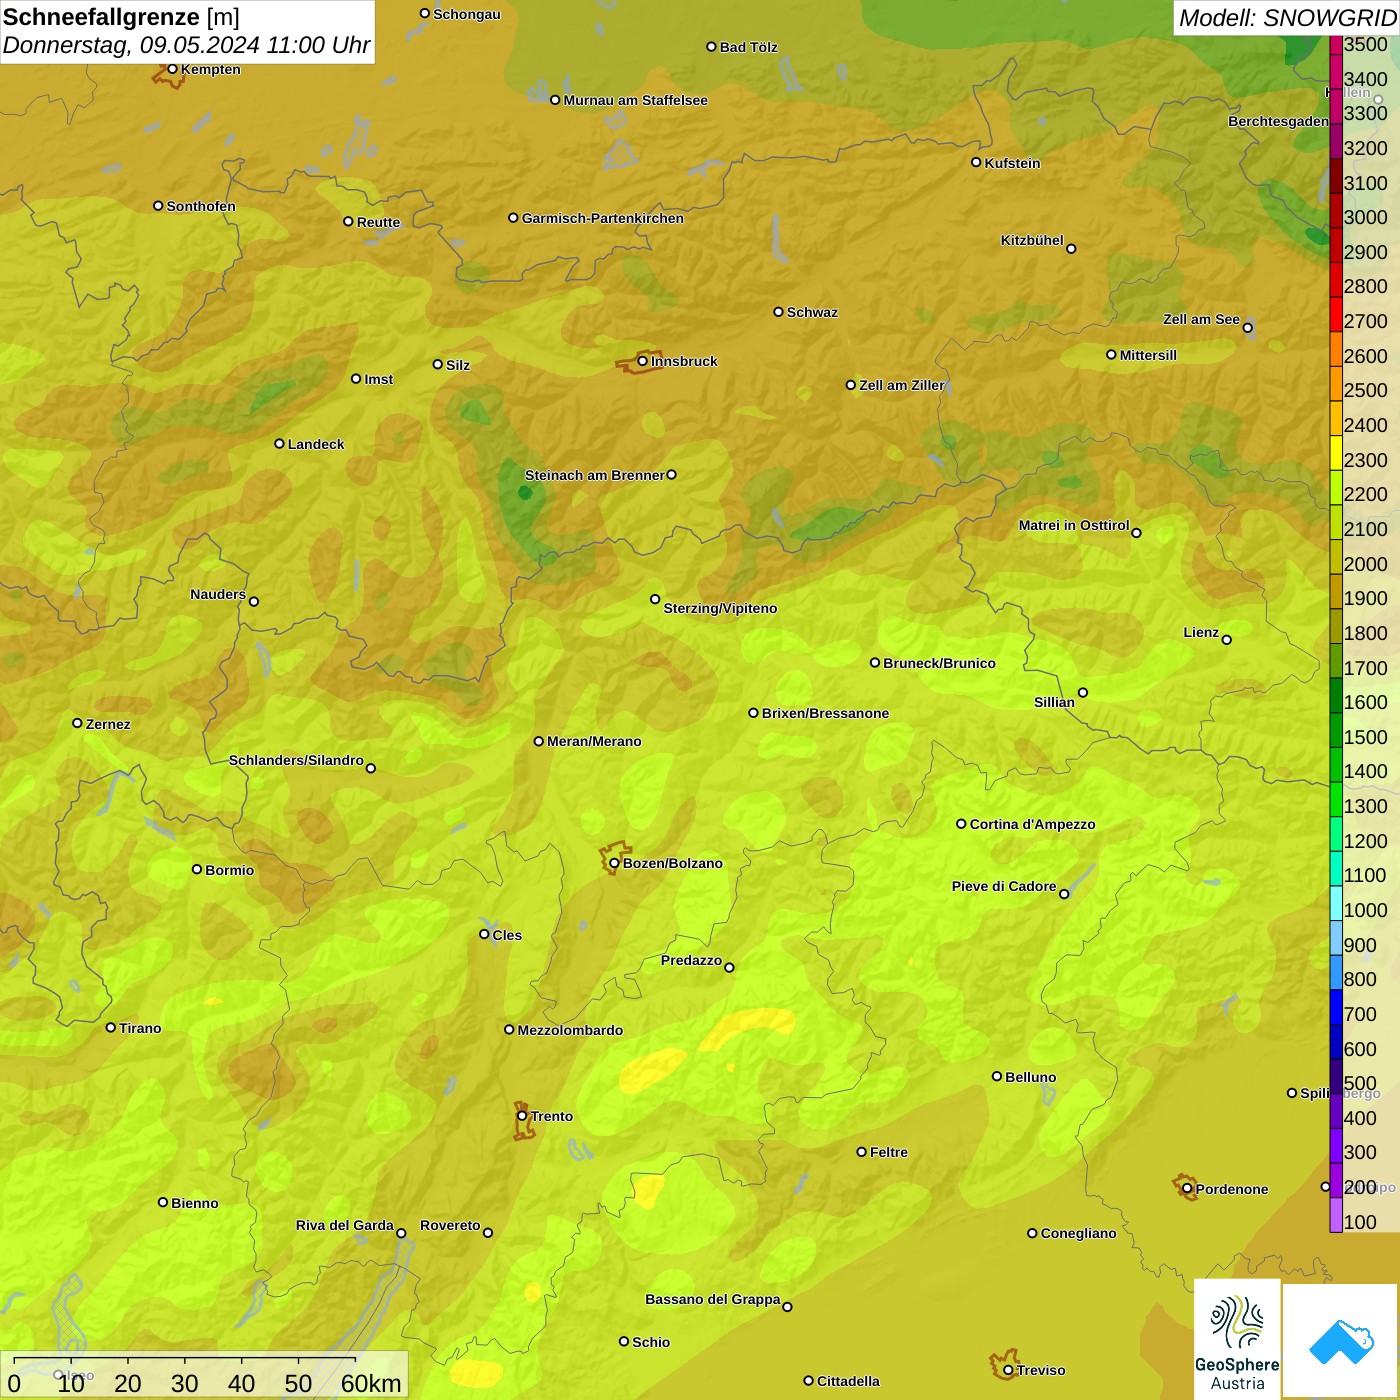
Task: Click the Meran/Merano label
Action: 594,741
